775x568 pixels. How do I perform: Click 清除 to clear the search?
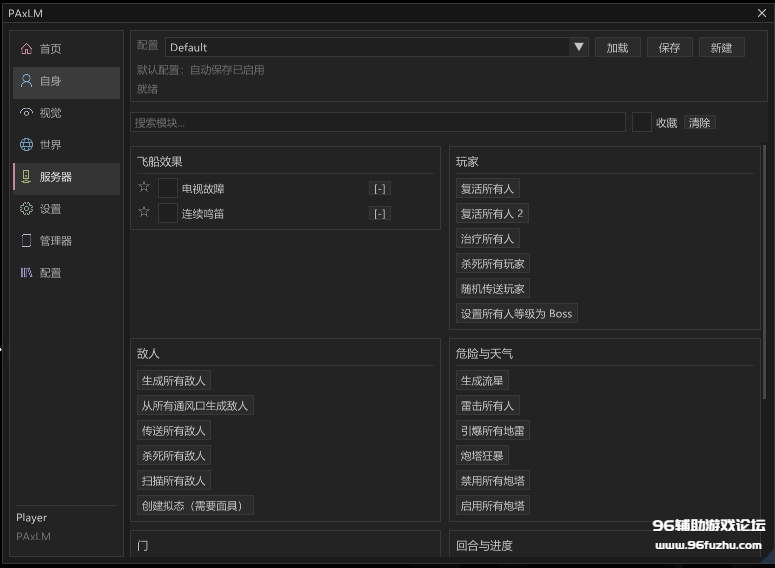(x=699, y=123)
